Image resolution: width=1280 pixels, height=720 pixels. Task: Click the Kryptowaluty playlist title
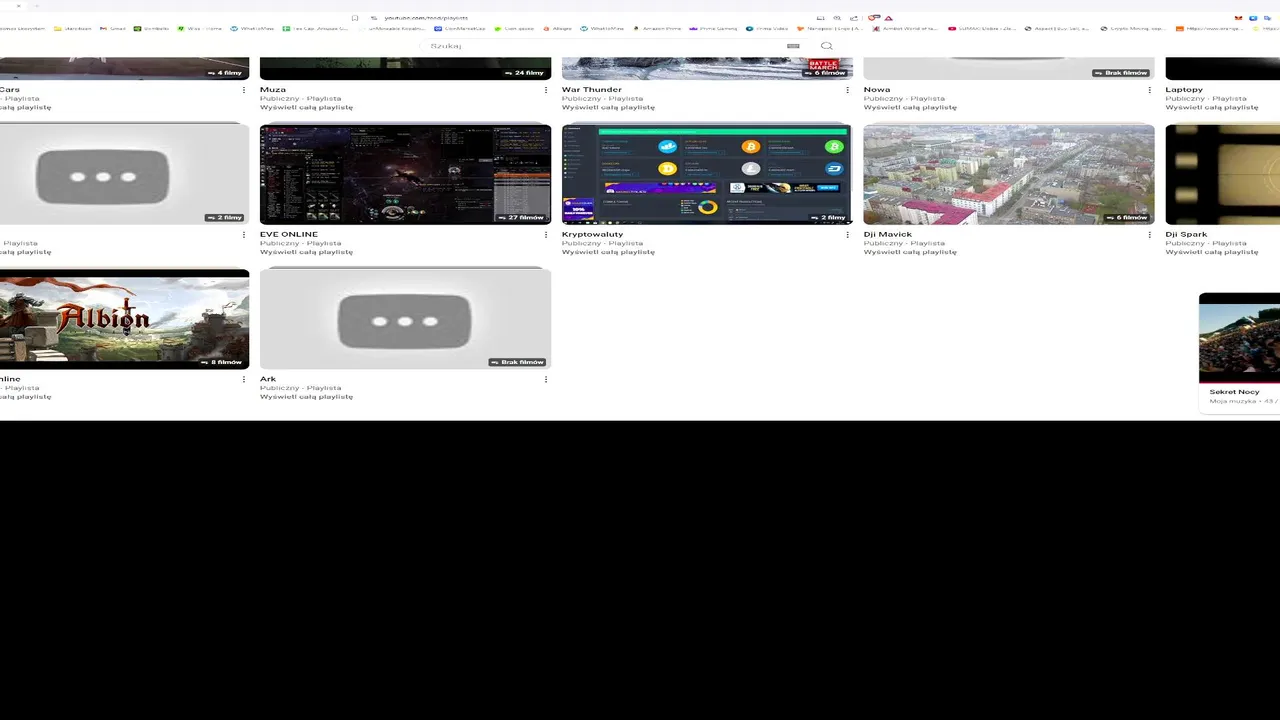[592, 235]
